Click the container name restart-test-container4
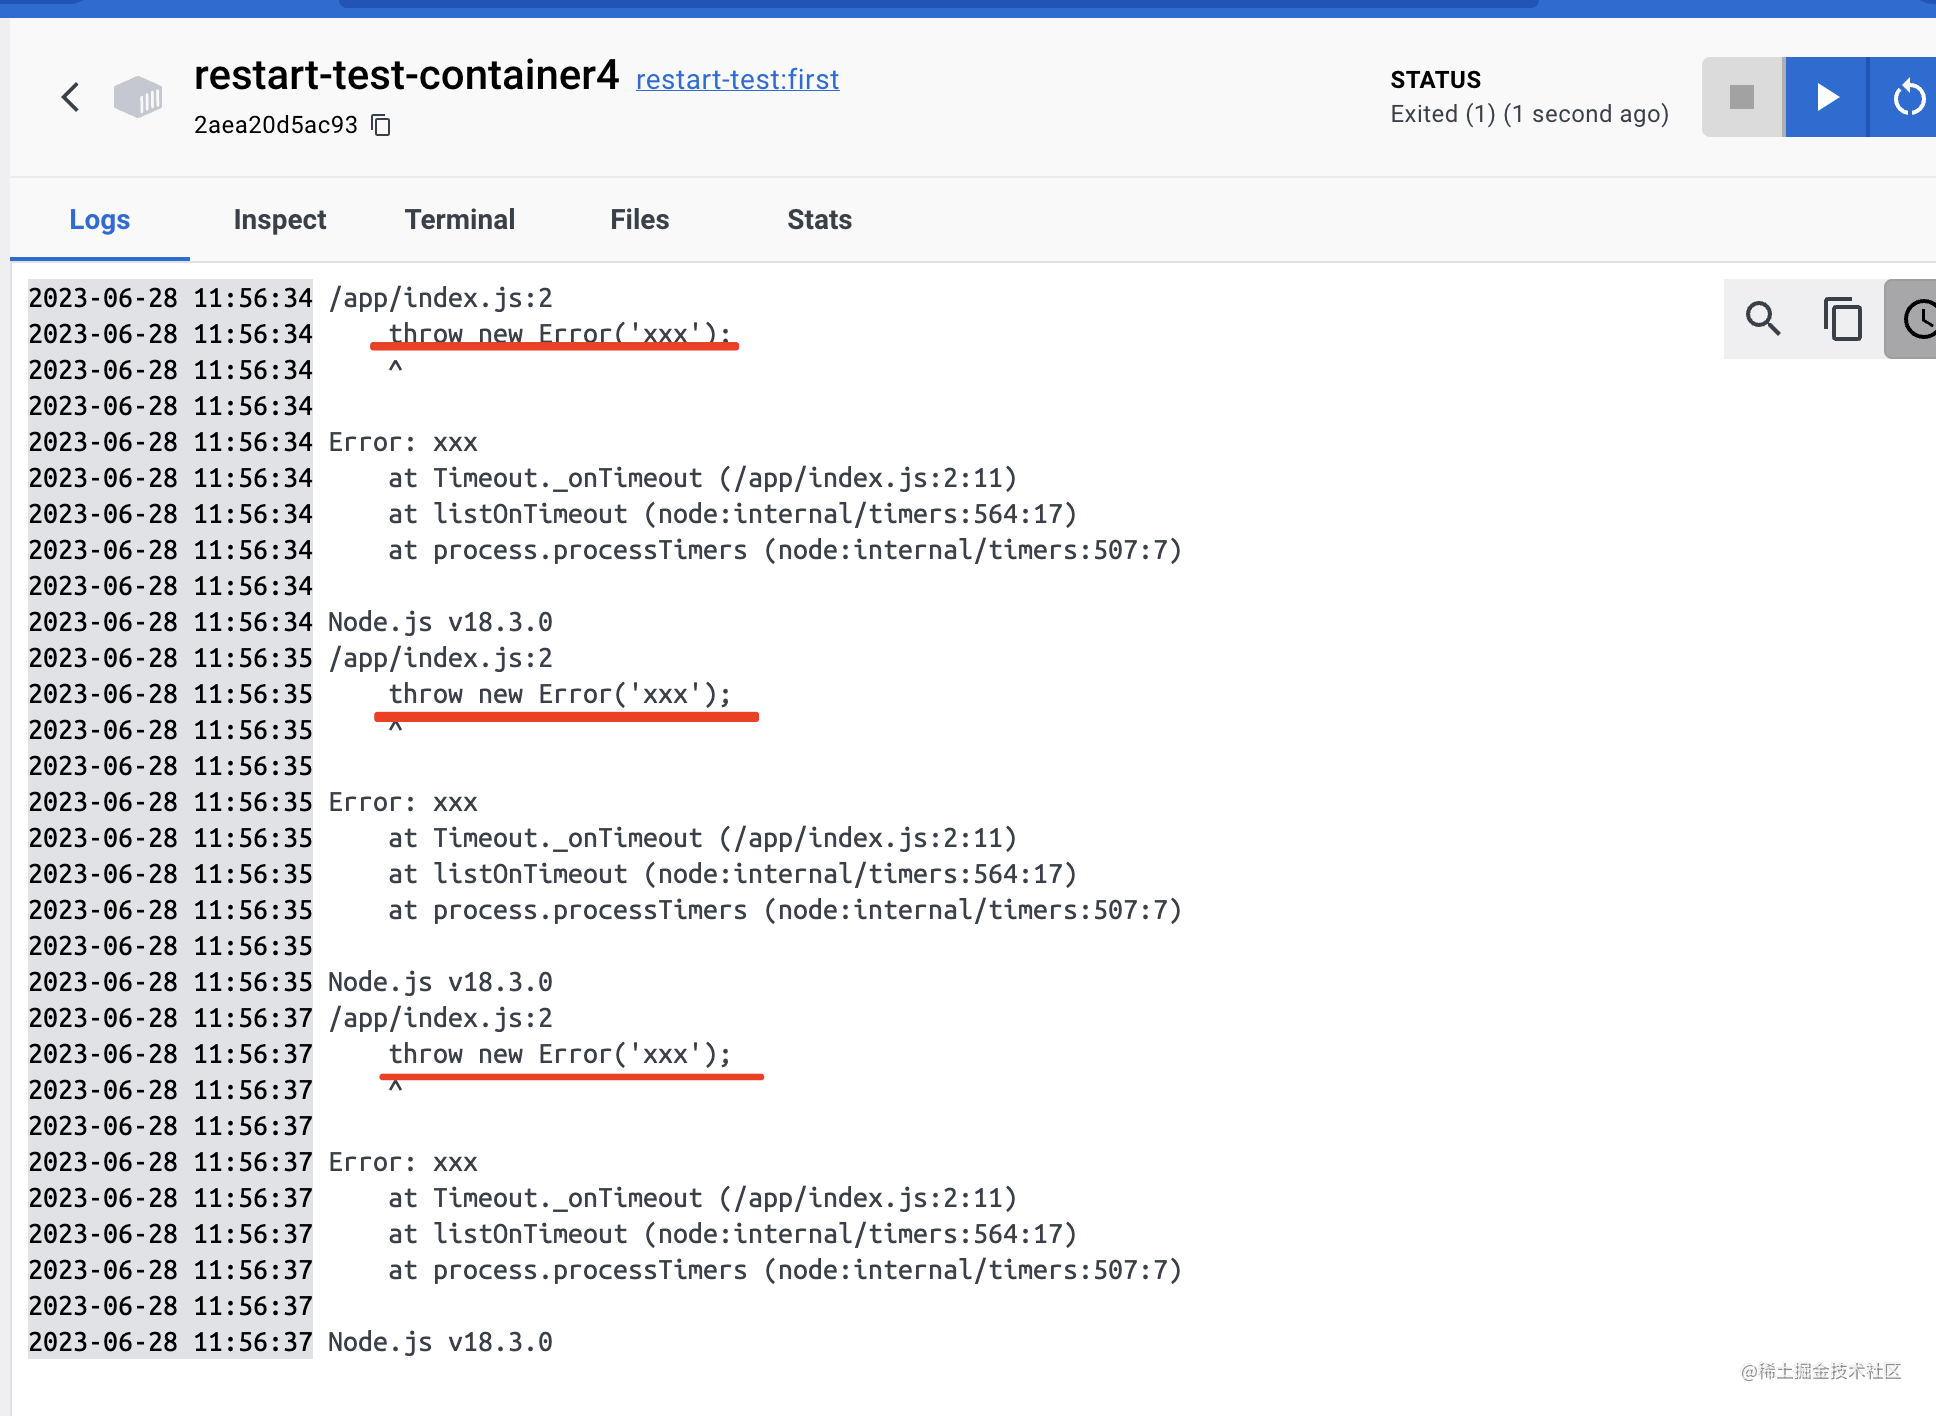The image size is (1936, 1416). [406, 76]
